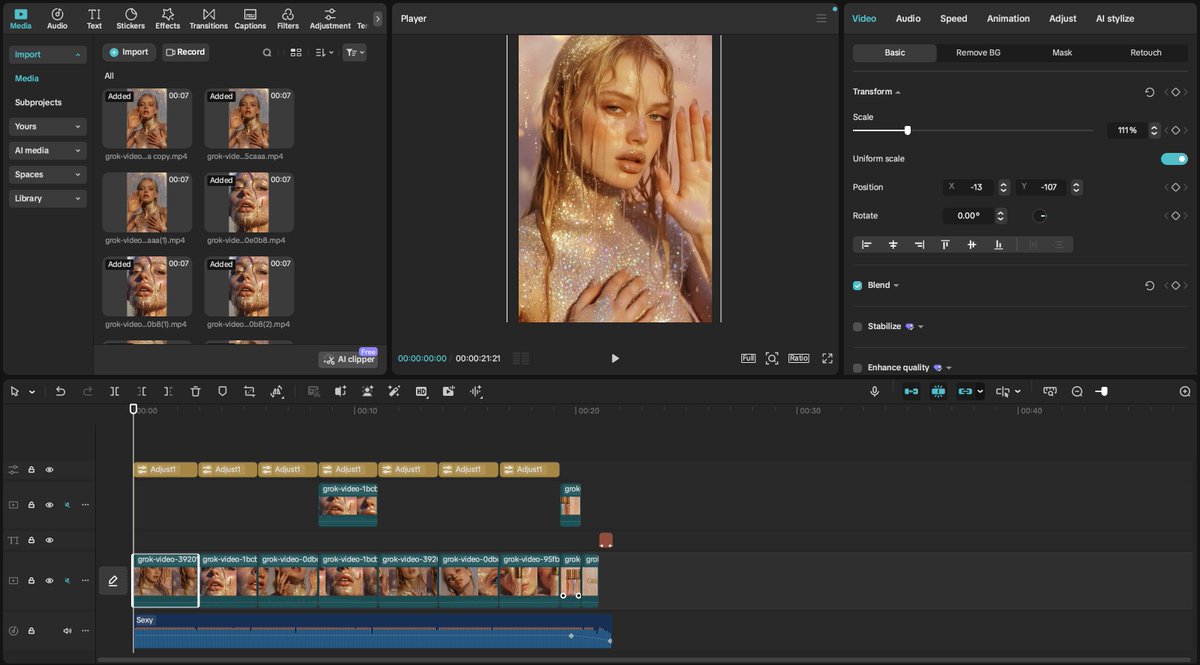
Task: Open the Crop tool in timeline toolbar
Action: click(249, 392)
